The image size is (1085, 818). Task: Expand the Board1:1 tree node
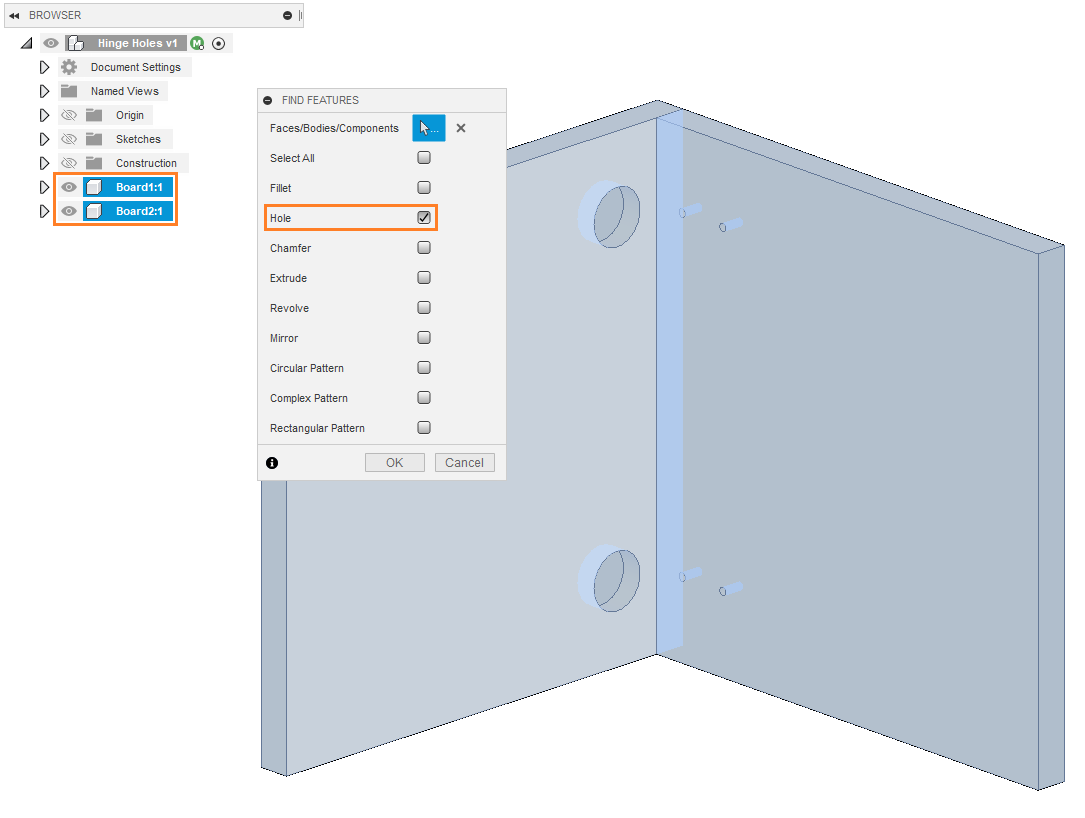click(x=44, y=187)
